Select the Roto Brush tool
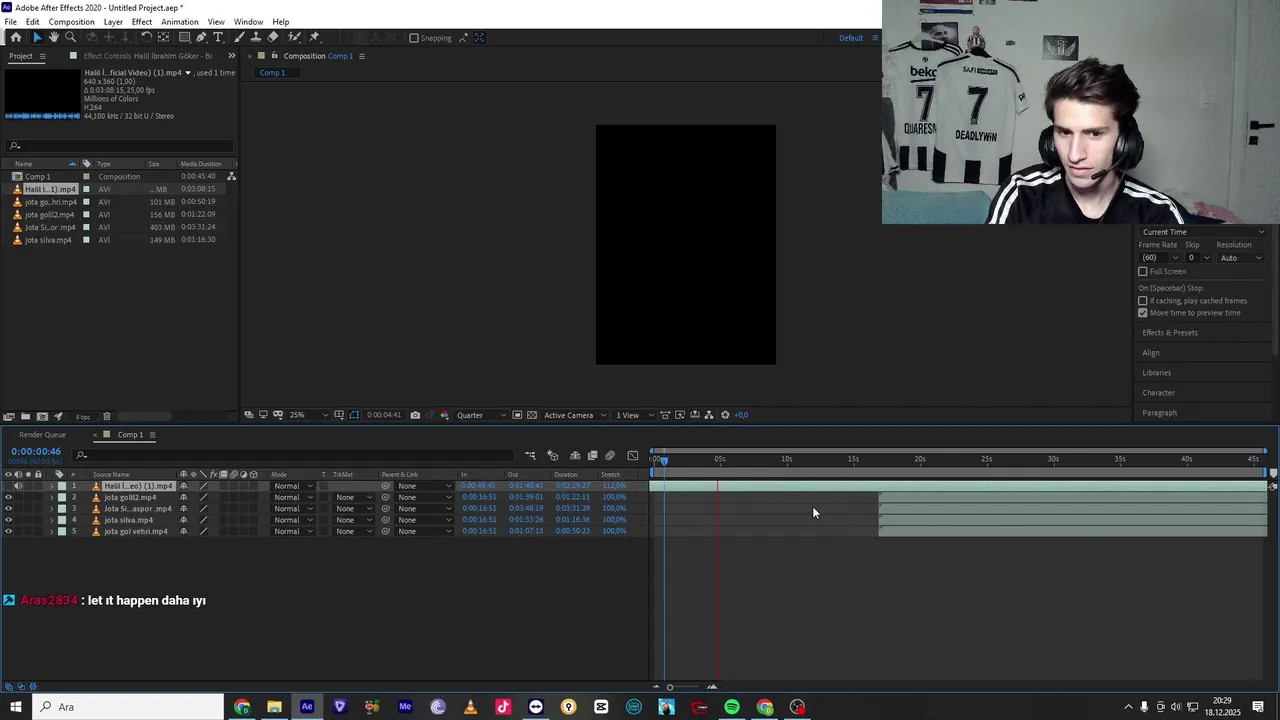 [x=294, y=37]
